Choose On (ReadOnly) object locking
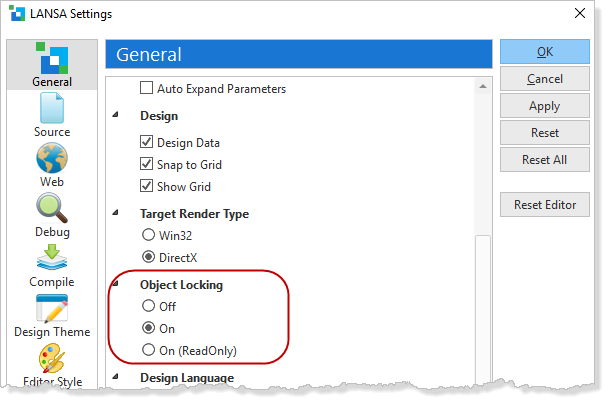The width and height of the screenshot is (608, 402). (148, 350)
